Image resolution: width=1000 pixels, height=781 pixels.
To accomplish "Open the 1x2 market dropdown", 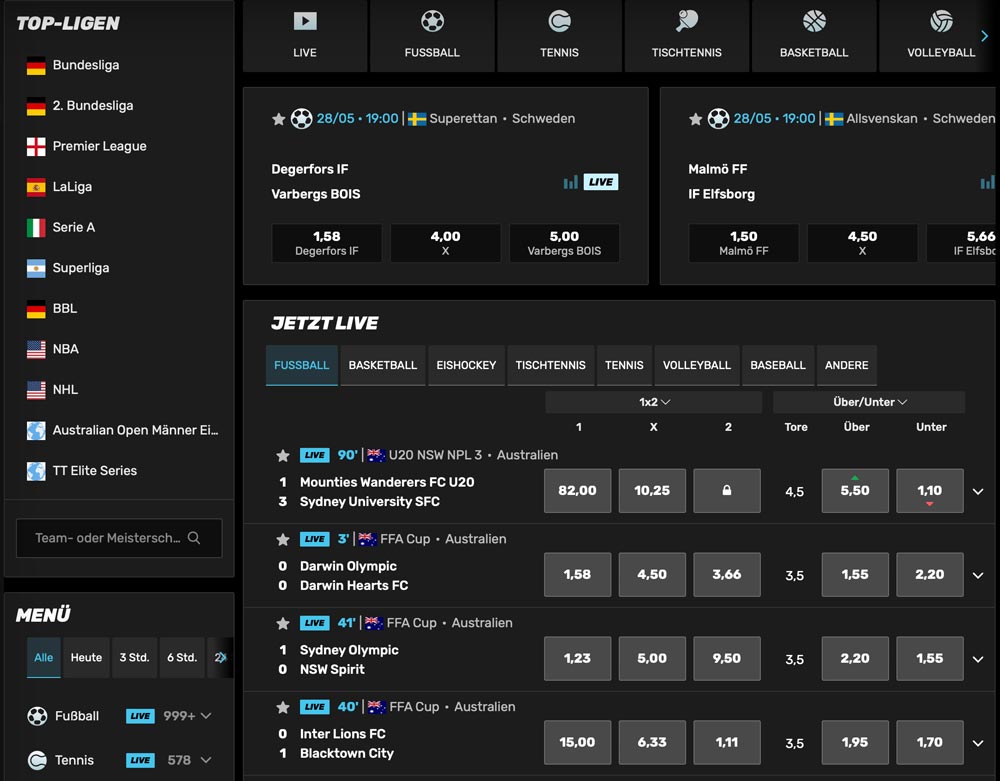I will point(655,402).
